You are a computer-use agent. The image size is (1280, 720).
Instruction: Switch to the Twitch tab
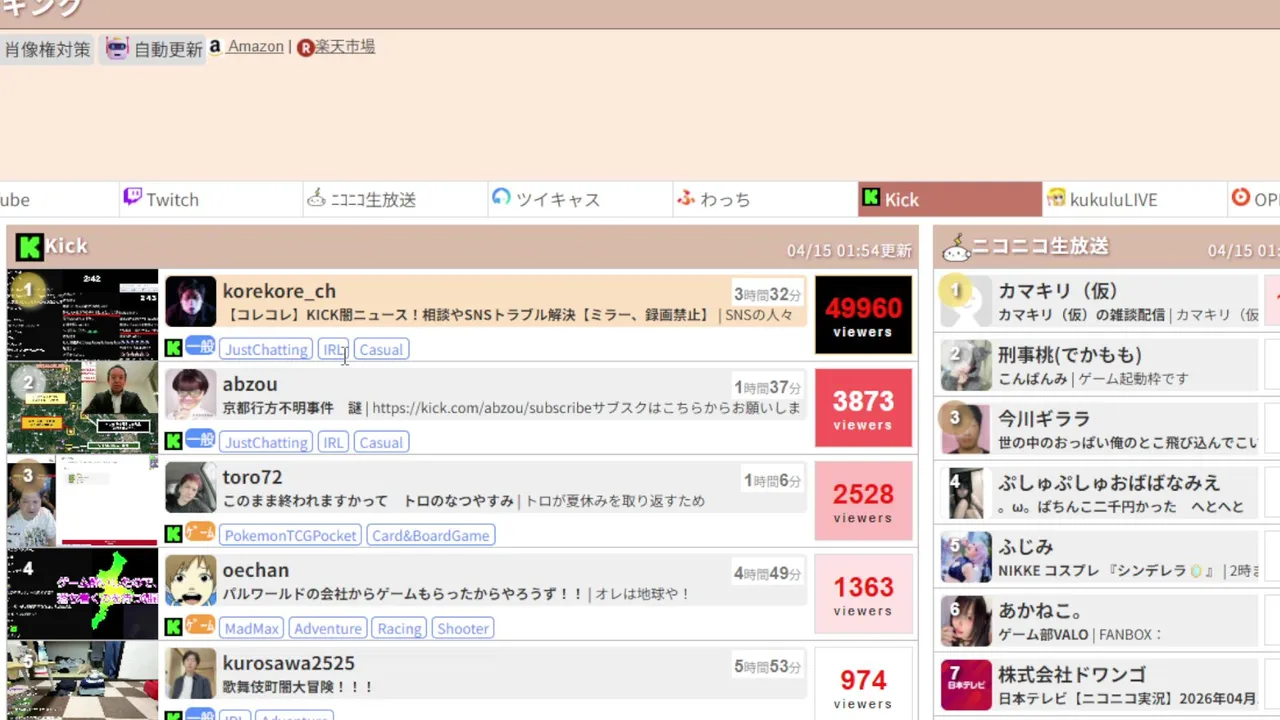pos(210,199)
